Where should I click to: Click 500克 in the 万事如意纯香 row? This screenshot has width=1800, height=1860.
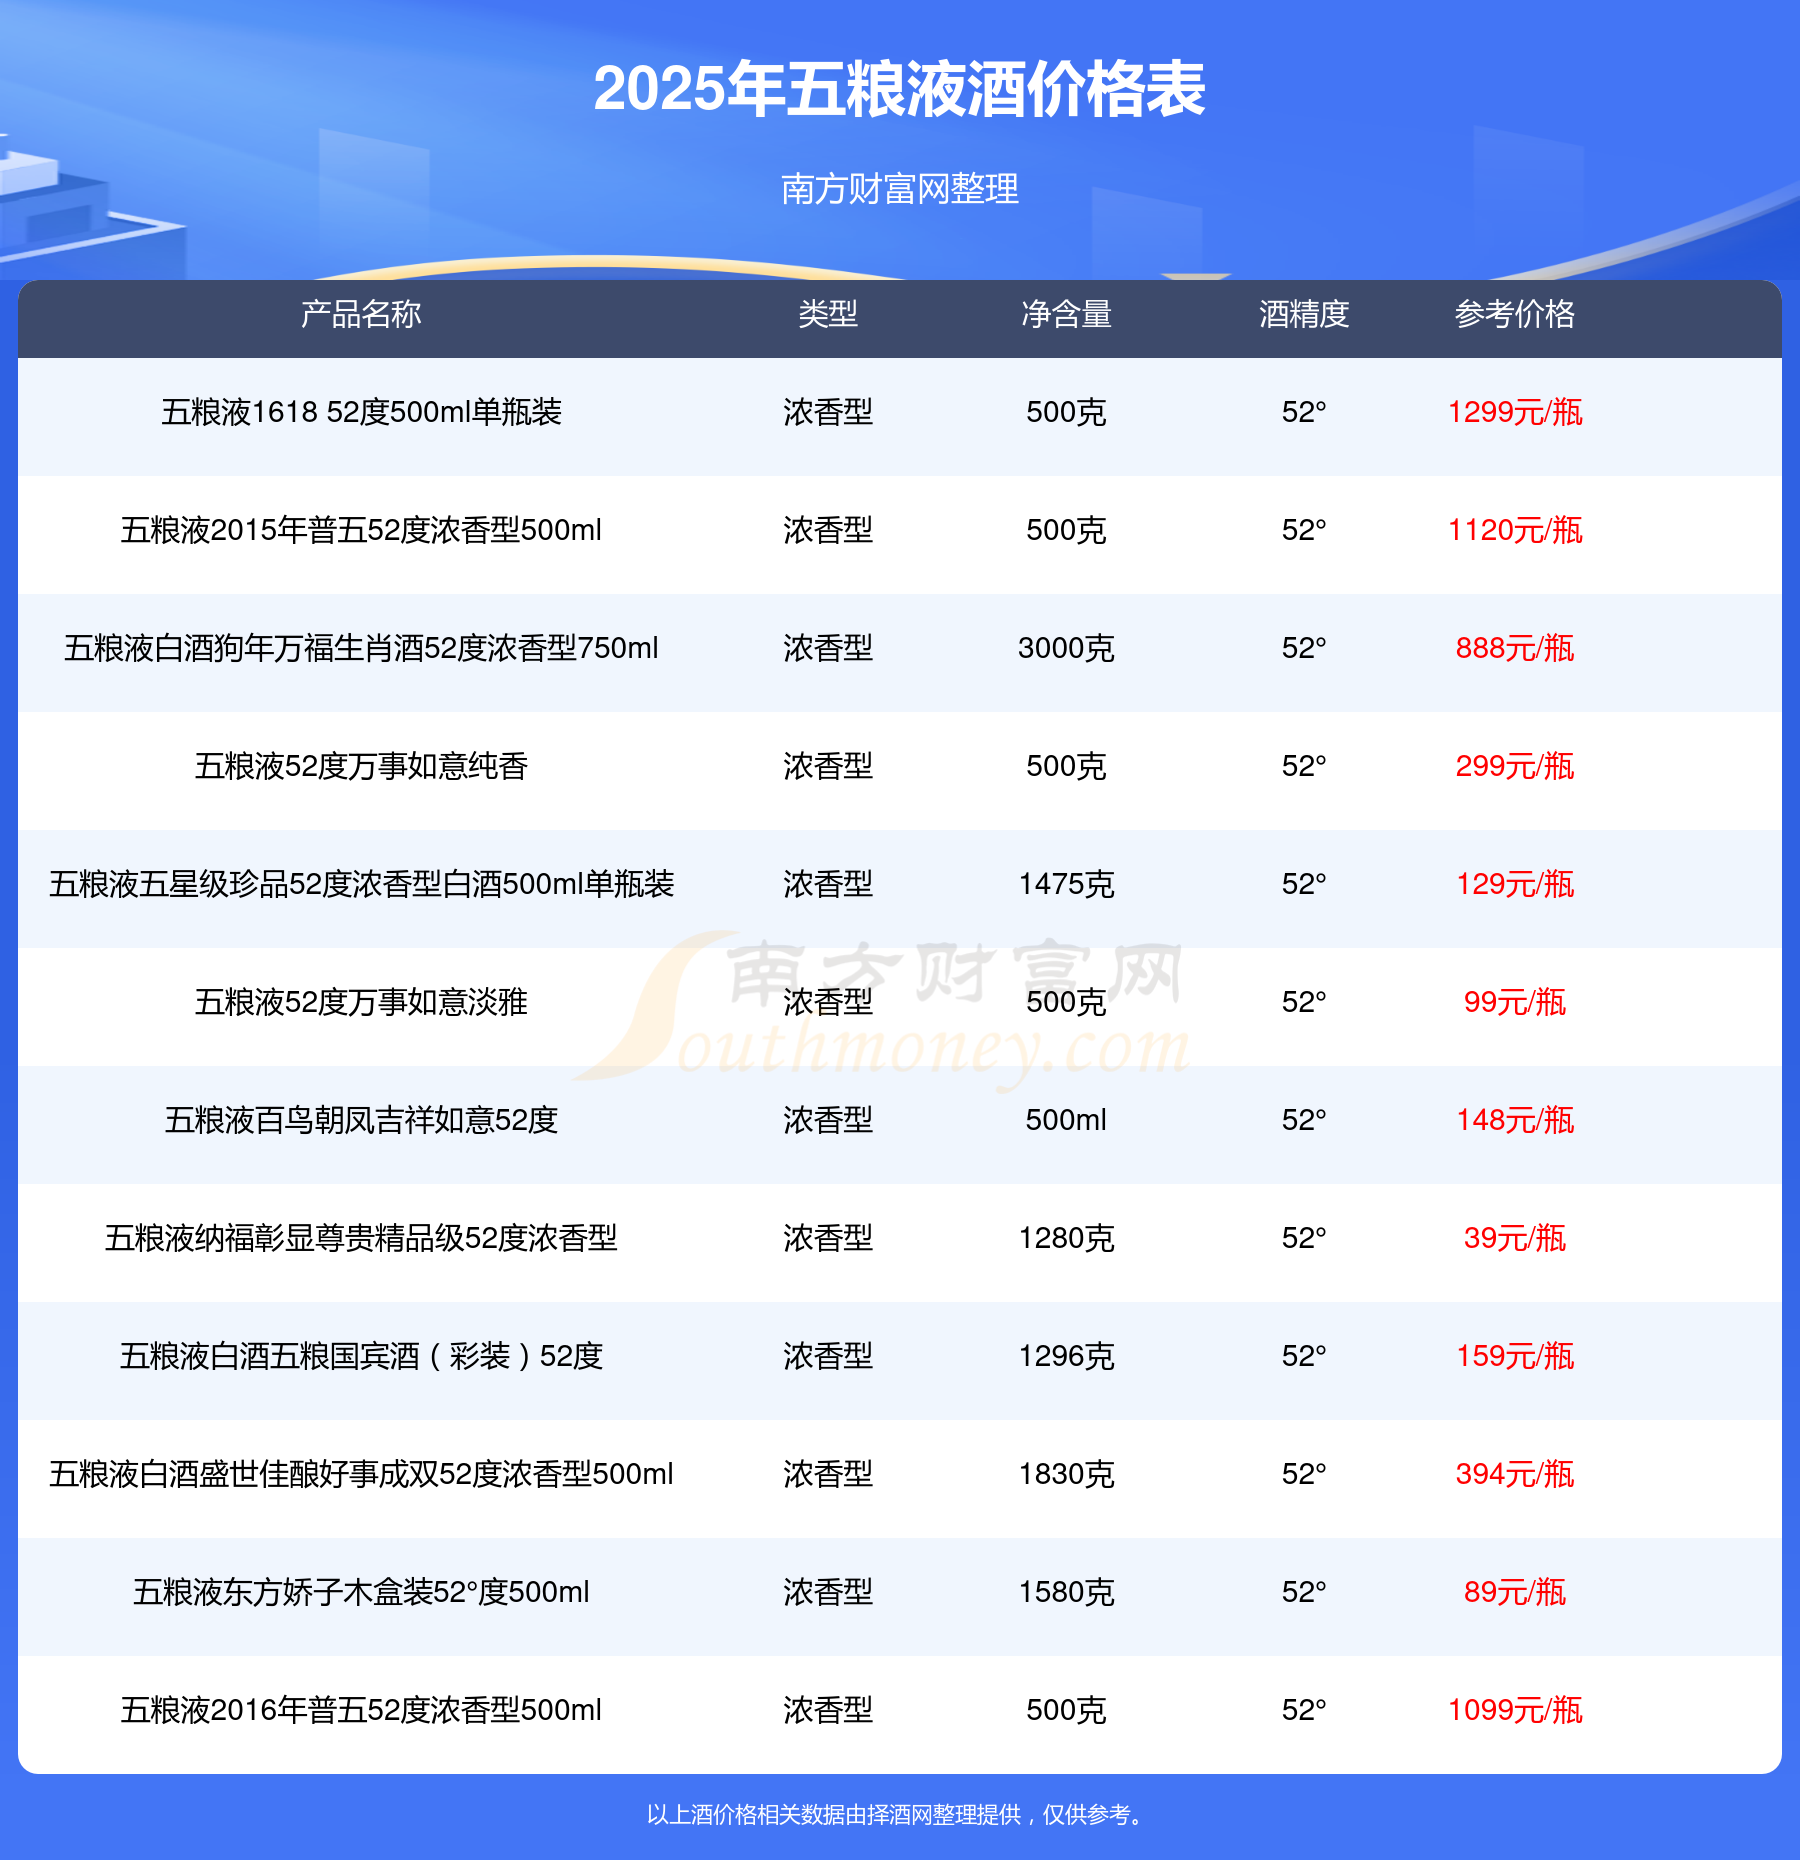pos(1066,766)
